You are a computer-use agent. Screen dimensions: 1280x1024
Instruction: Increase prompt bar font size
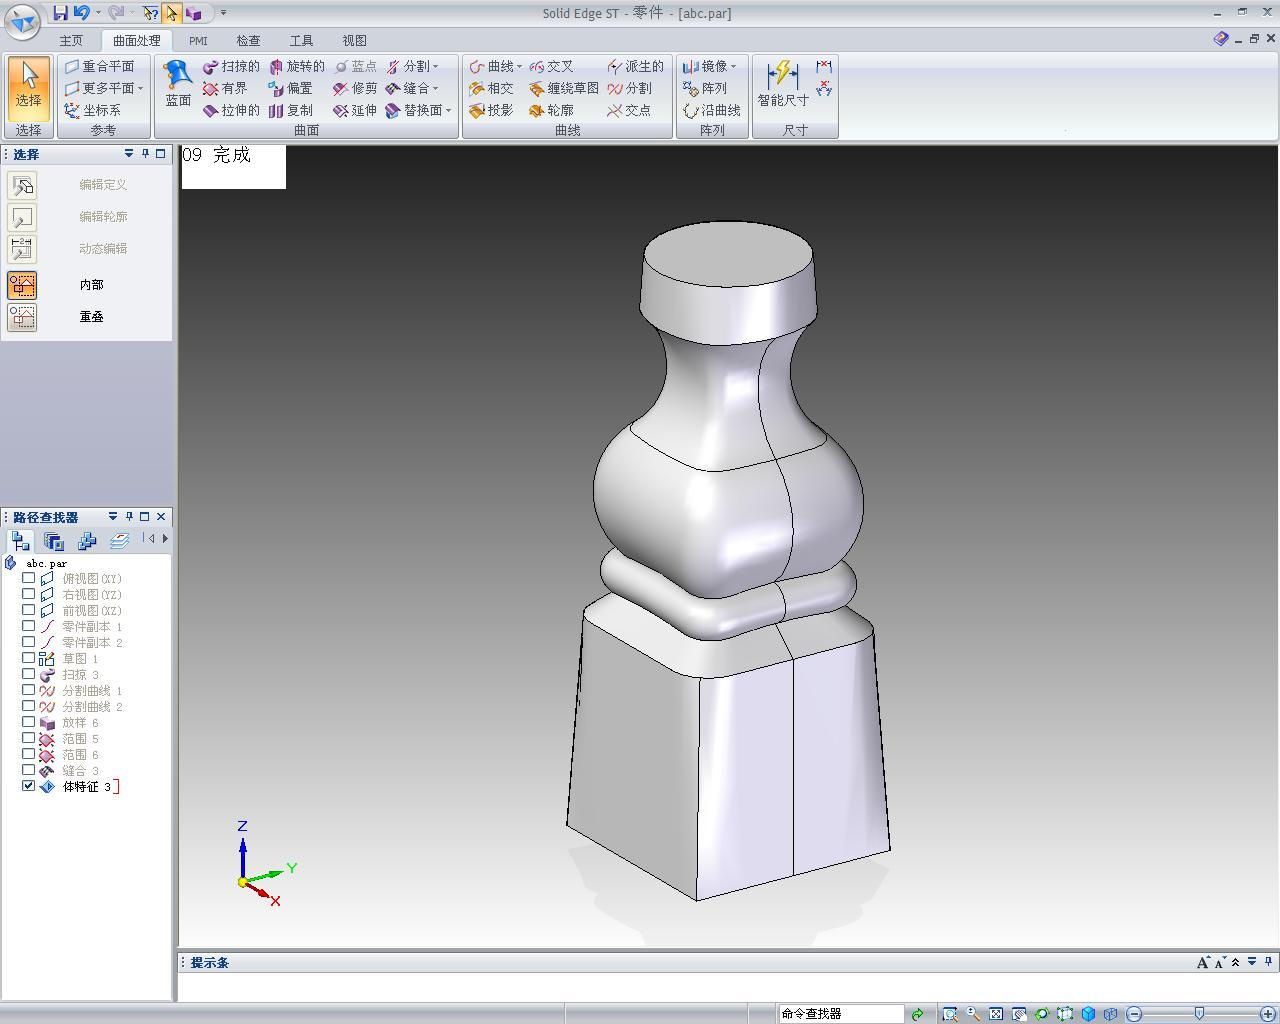tap(1202, 962)
